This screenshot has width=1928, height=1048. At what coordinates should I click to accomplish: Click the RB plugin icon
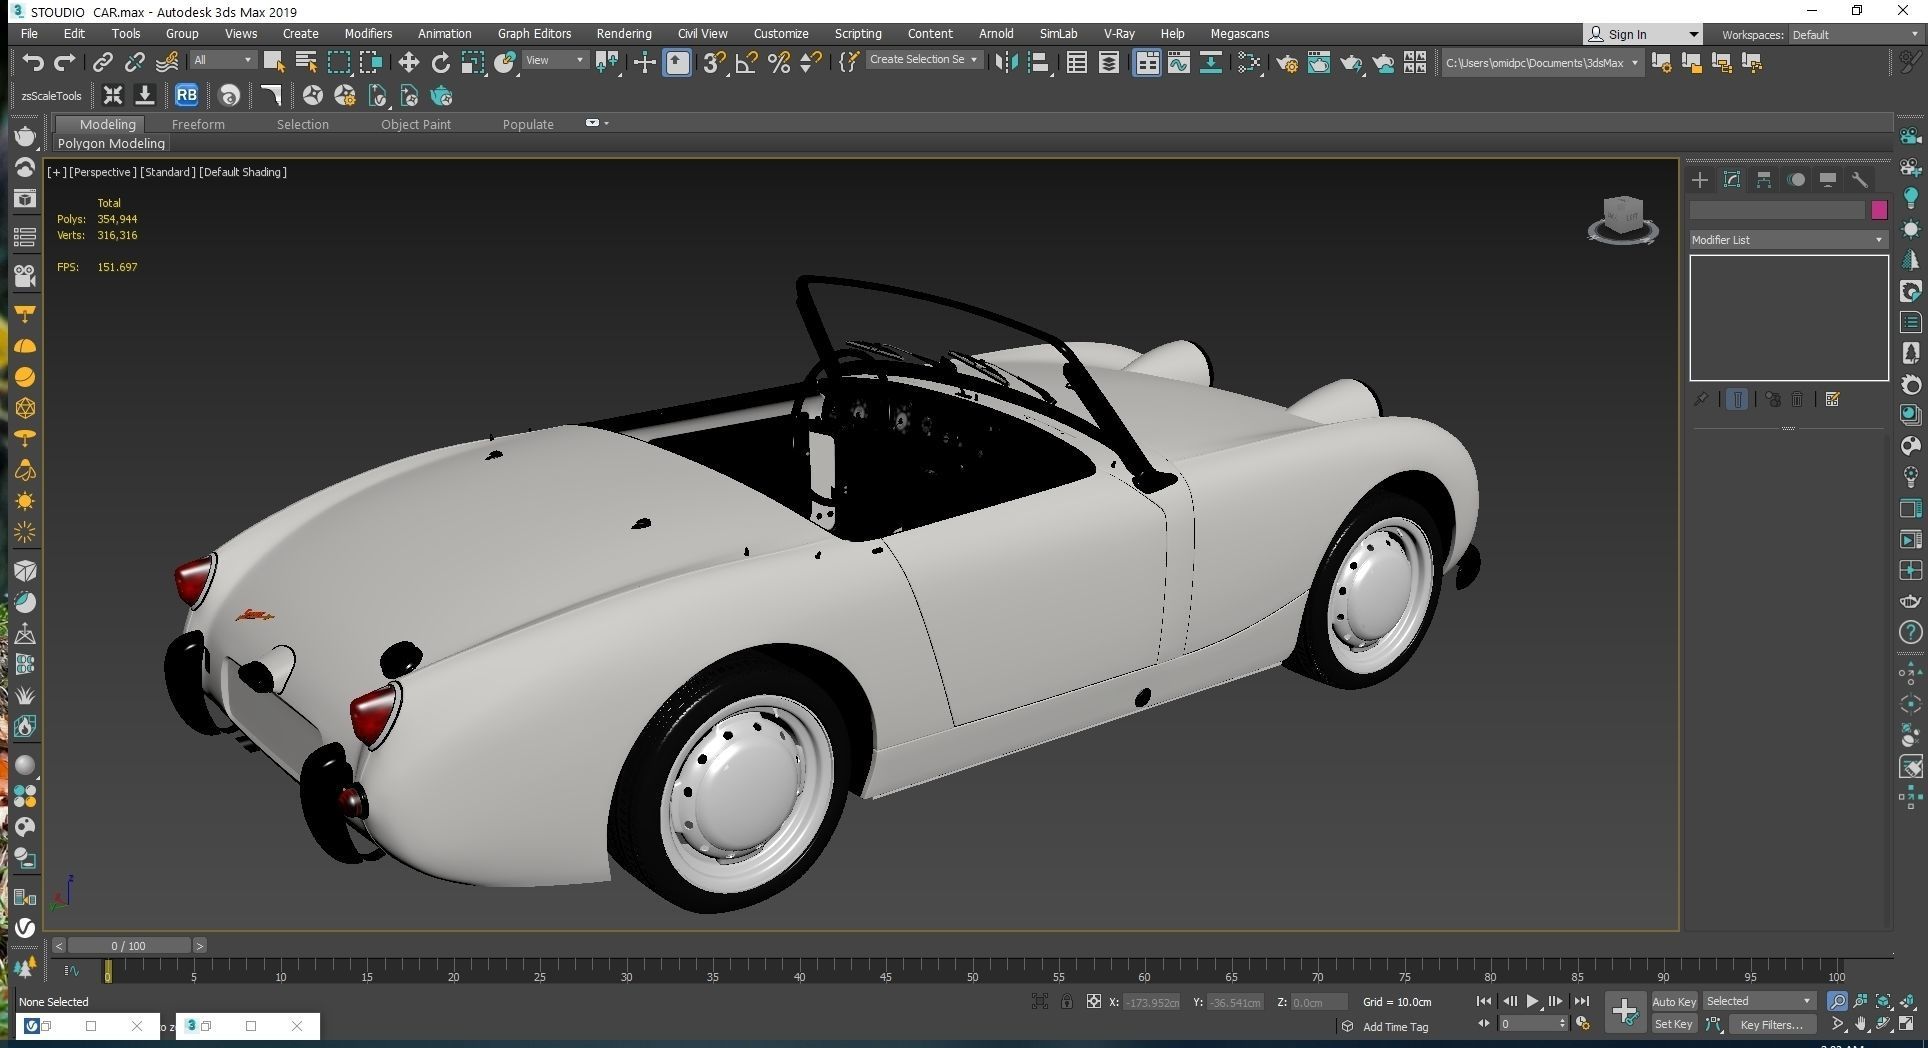(x=186, y=95)
